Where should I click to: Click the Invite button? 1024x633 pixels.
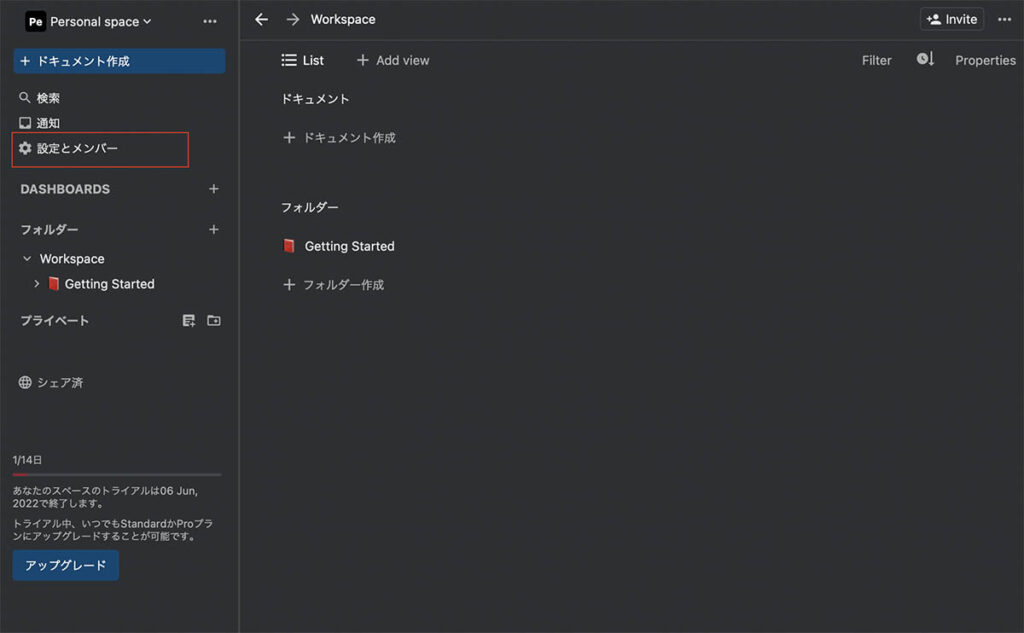pos(951,20)
